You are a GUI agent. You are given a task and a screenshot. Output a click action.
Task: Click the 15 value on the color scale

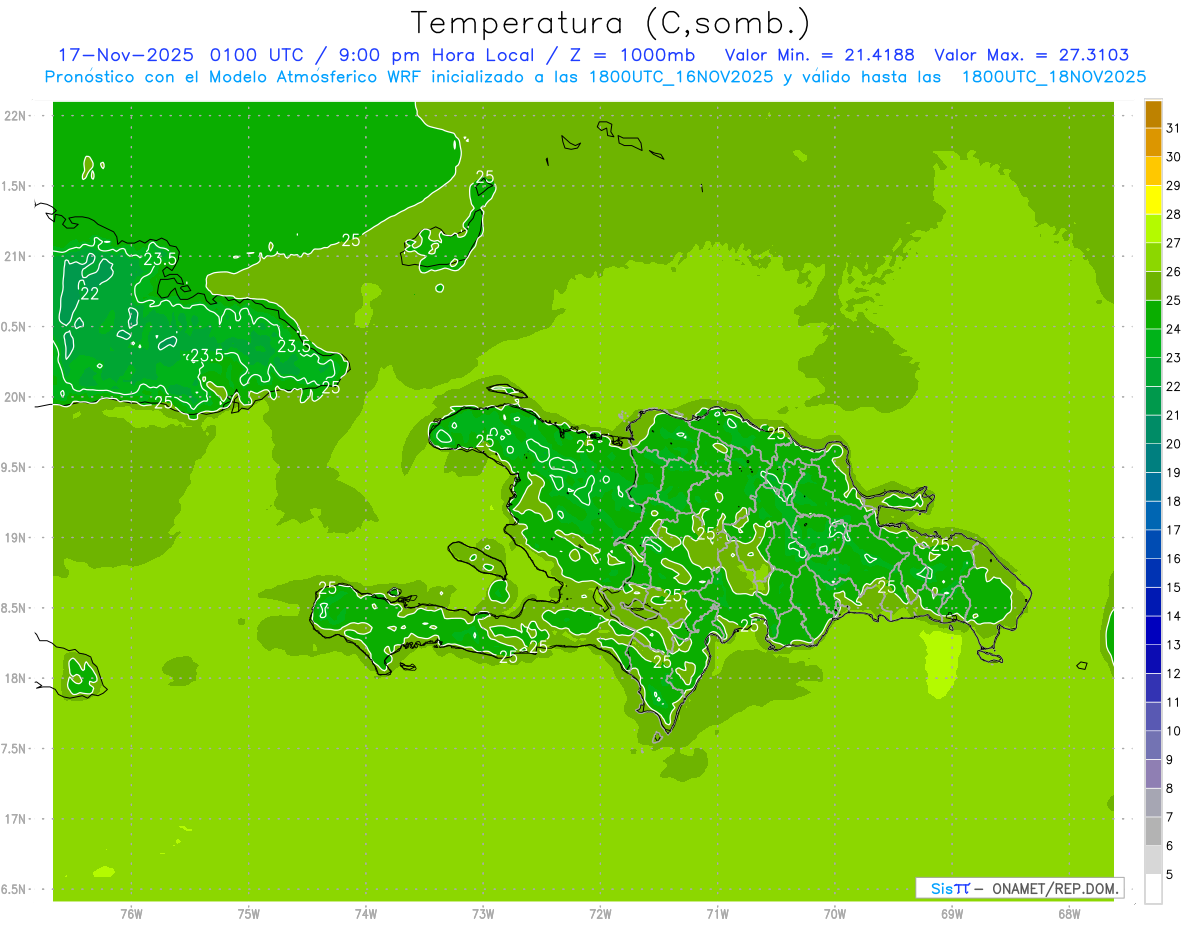click(x=1173, y=587)
